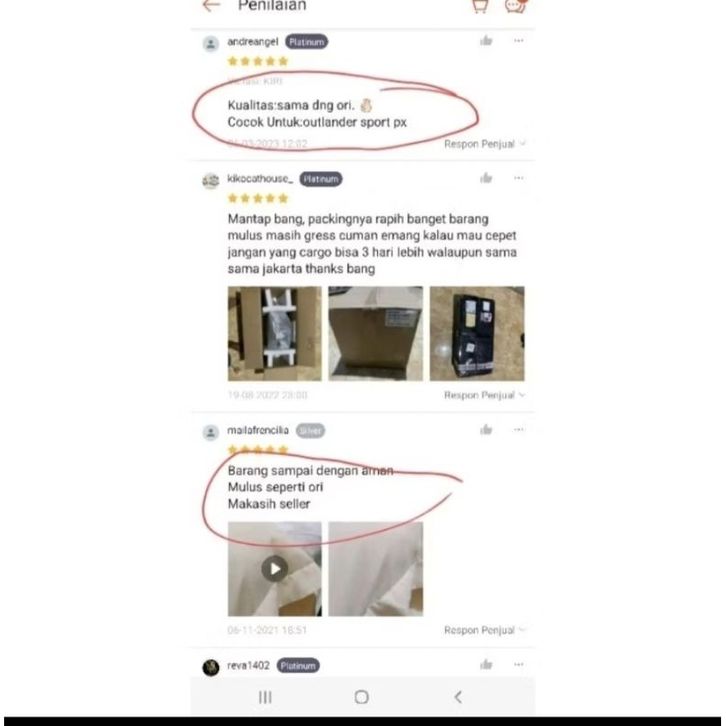Expand Respon Penjual under kikocathouse_ review
726x726 pixels.
pyautogui.click(x=484, y=395)
